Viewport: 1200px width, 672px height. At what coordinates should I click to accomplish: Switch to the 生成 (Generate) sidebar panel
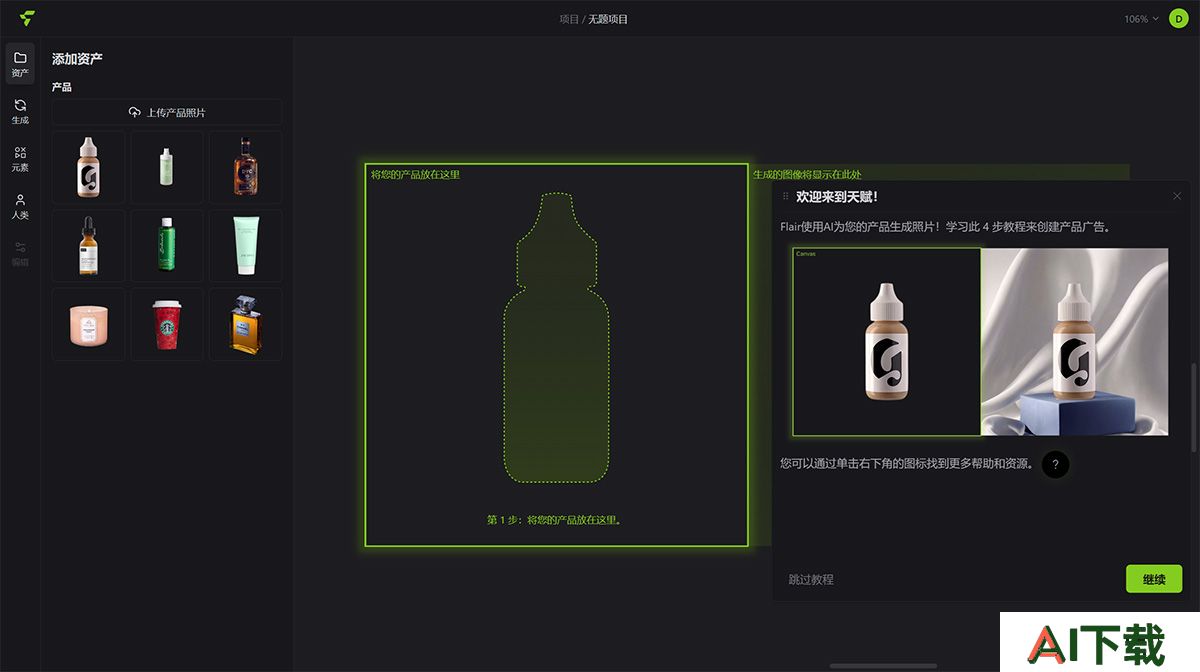tap(20, 111)
